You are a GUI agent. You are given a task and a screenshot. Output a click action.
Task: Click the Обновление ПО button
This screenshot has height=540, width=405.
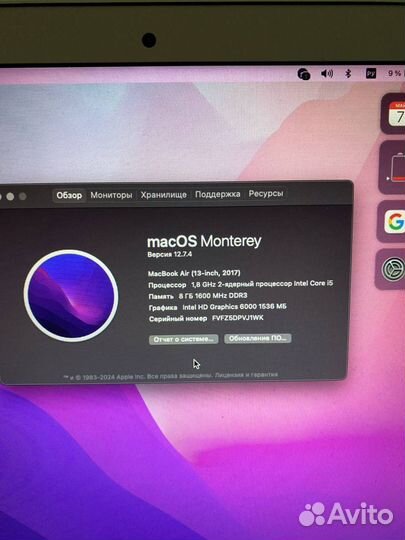click(x=258, y=338)
